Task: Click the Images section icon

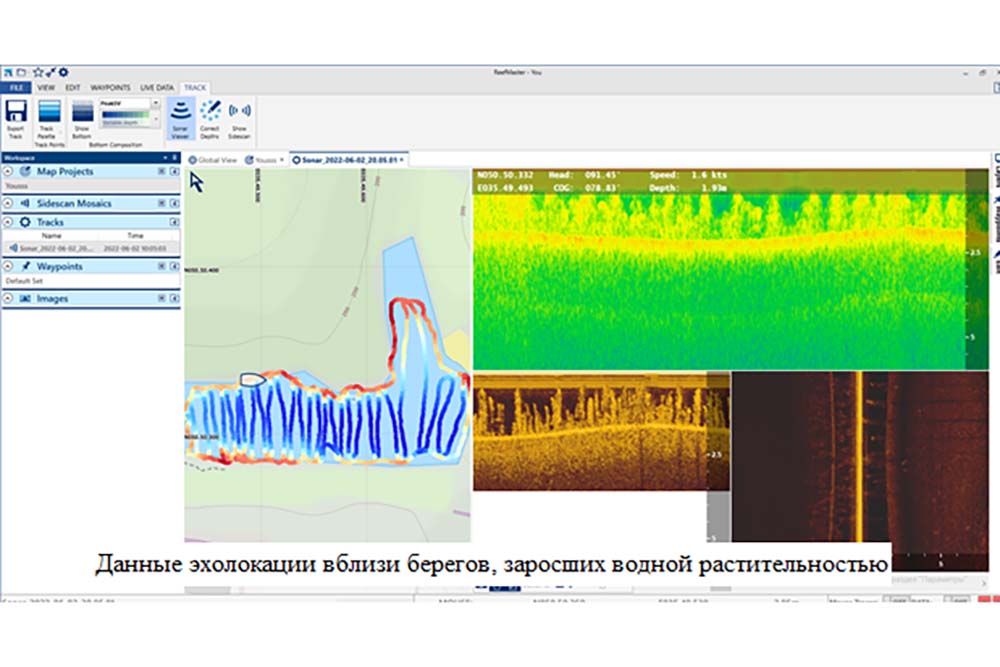Action: click(25, 299)
